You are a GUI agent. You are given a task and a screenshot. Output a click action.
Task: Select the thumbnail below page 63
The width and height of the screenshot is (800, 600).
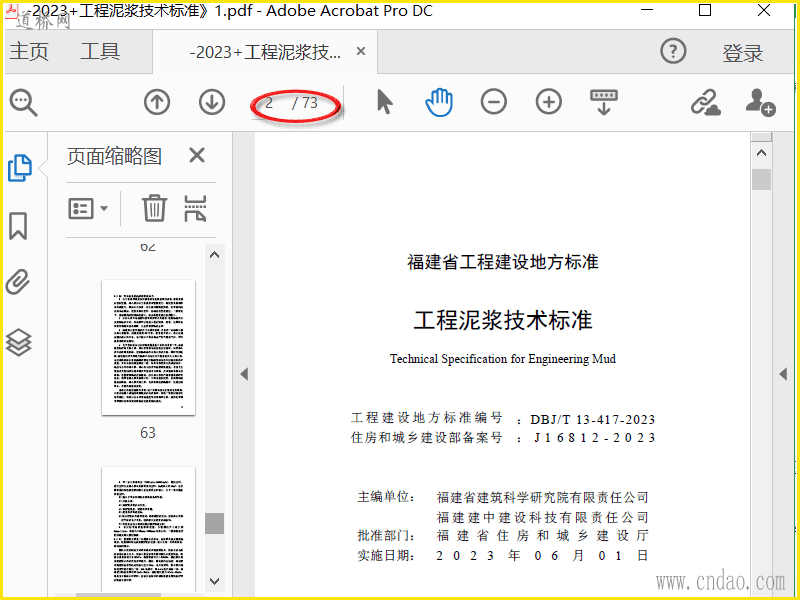click(x=148, y=530)
